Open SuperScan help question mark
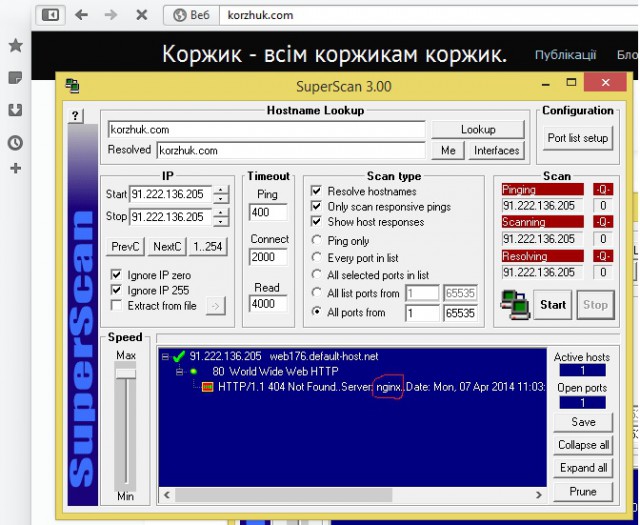This screenshot has width=640, height=525. [x=76, y=116]
